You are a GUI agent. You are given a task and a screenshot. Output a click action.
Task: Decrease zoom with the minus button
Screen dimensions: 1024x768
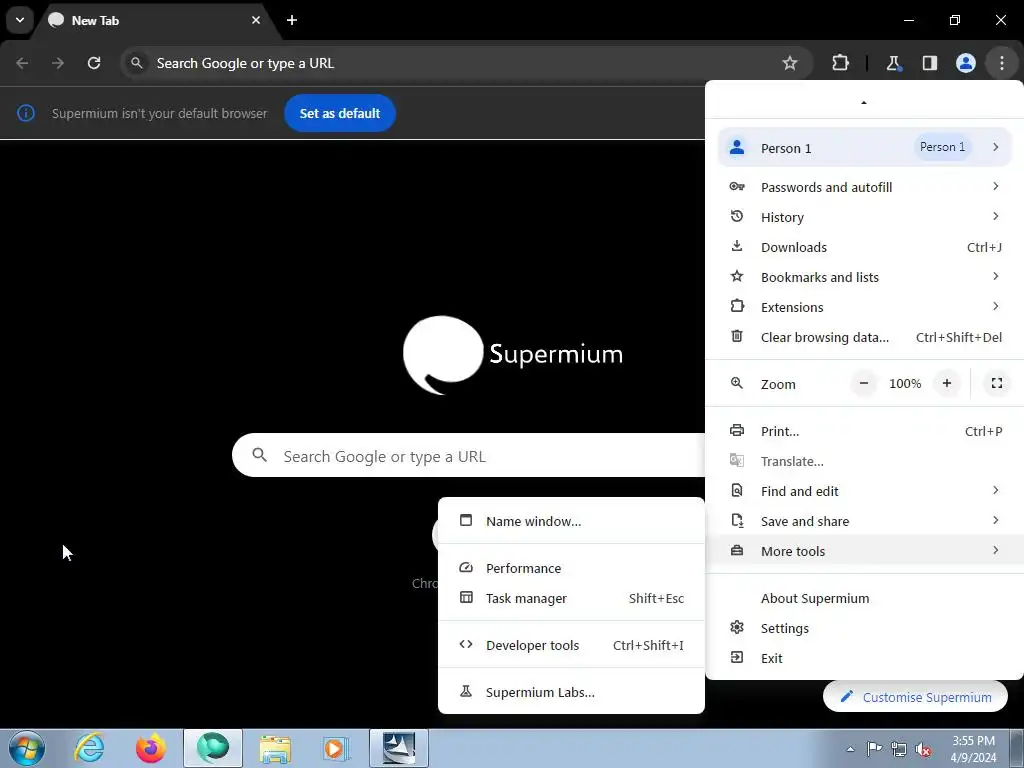863,383
